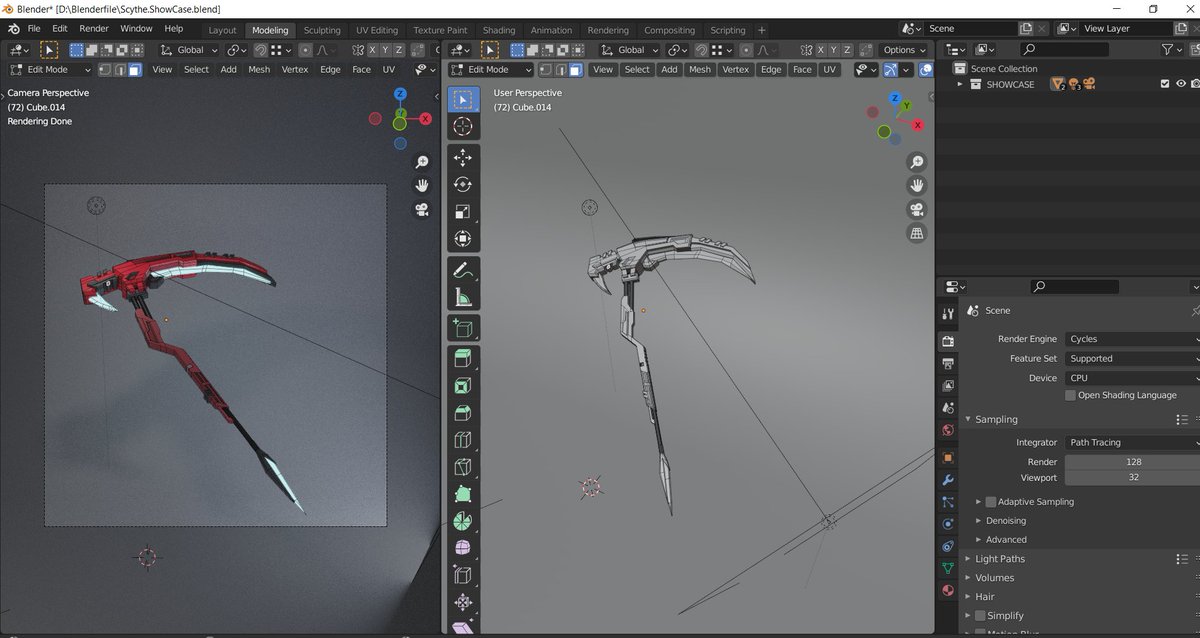Viewport: 1200px width, 638px height.
Task: Click zoom magnifier in User Perspective viewport
Action: click(x=916, y=162)
